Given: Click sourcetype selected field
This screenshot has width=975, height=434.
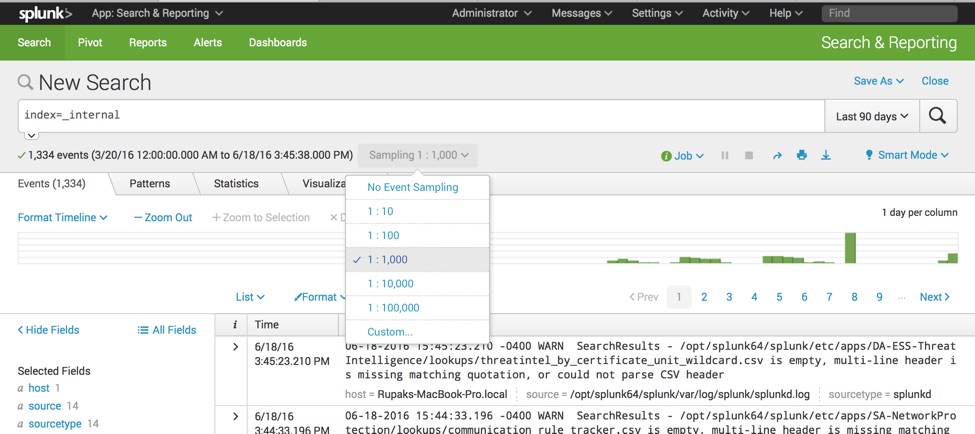Looking at the screenshot, I should [55, 424].
